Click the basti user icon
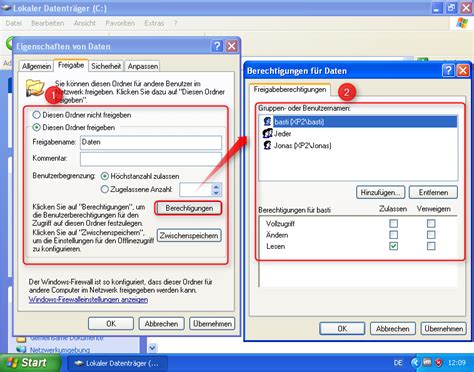This screenshot has width=474, height=372. tap(267, 121)
